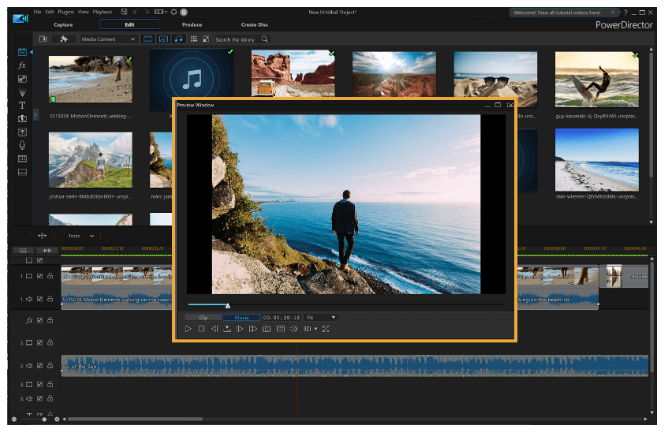Click the preview playback seek slider

pyautogui.click(x=228, y=305)
